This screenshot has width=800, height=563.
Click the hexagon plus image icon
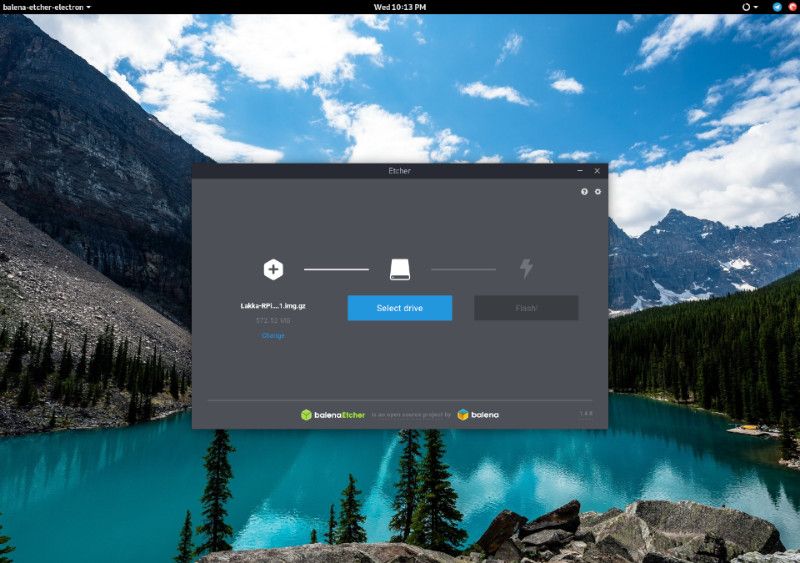(273, 269)
